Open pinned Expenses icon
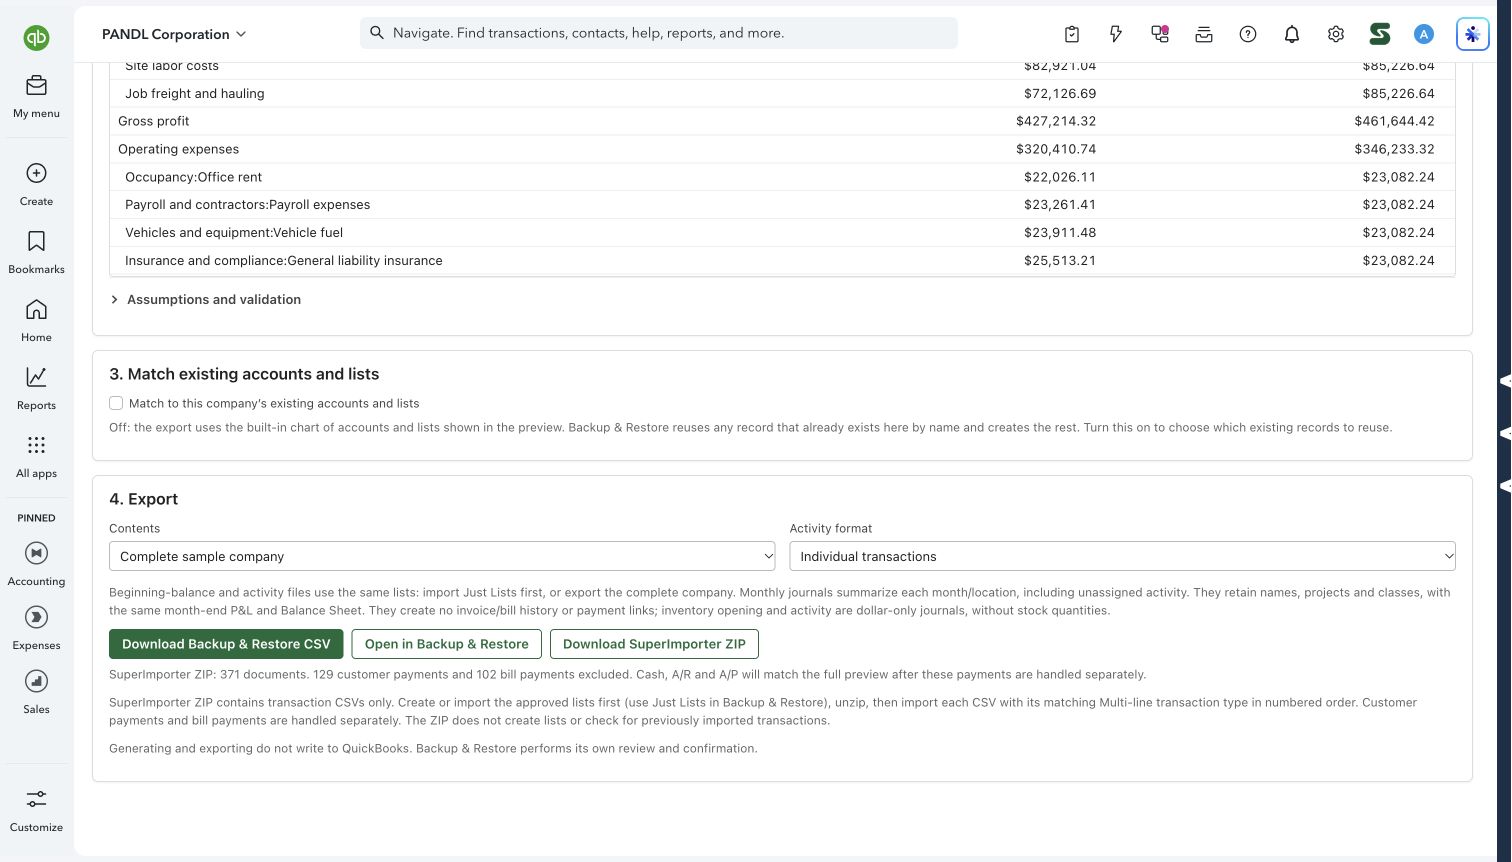1512x862 pixels. (x=36, y=617)
